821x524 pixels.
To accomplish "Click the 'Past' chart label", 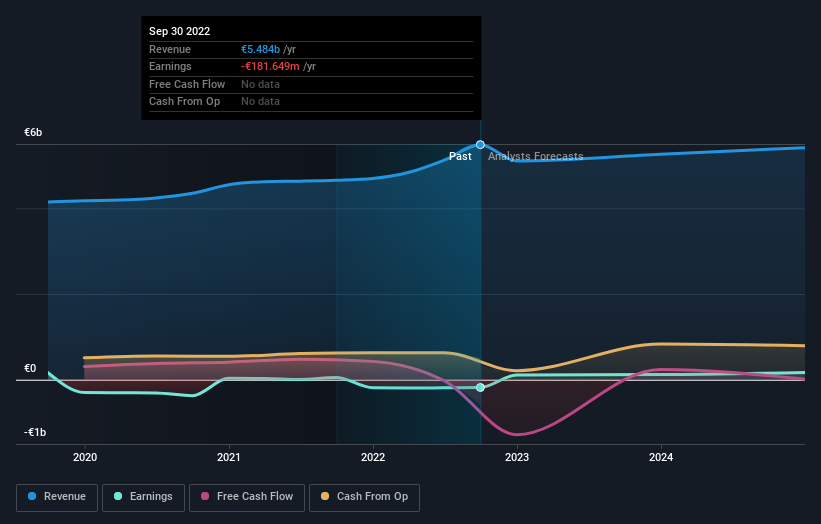I will 460,157.
